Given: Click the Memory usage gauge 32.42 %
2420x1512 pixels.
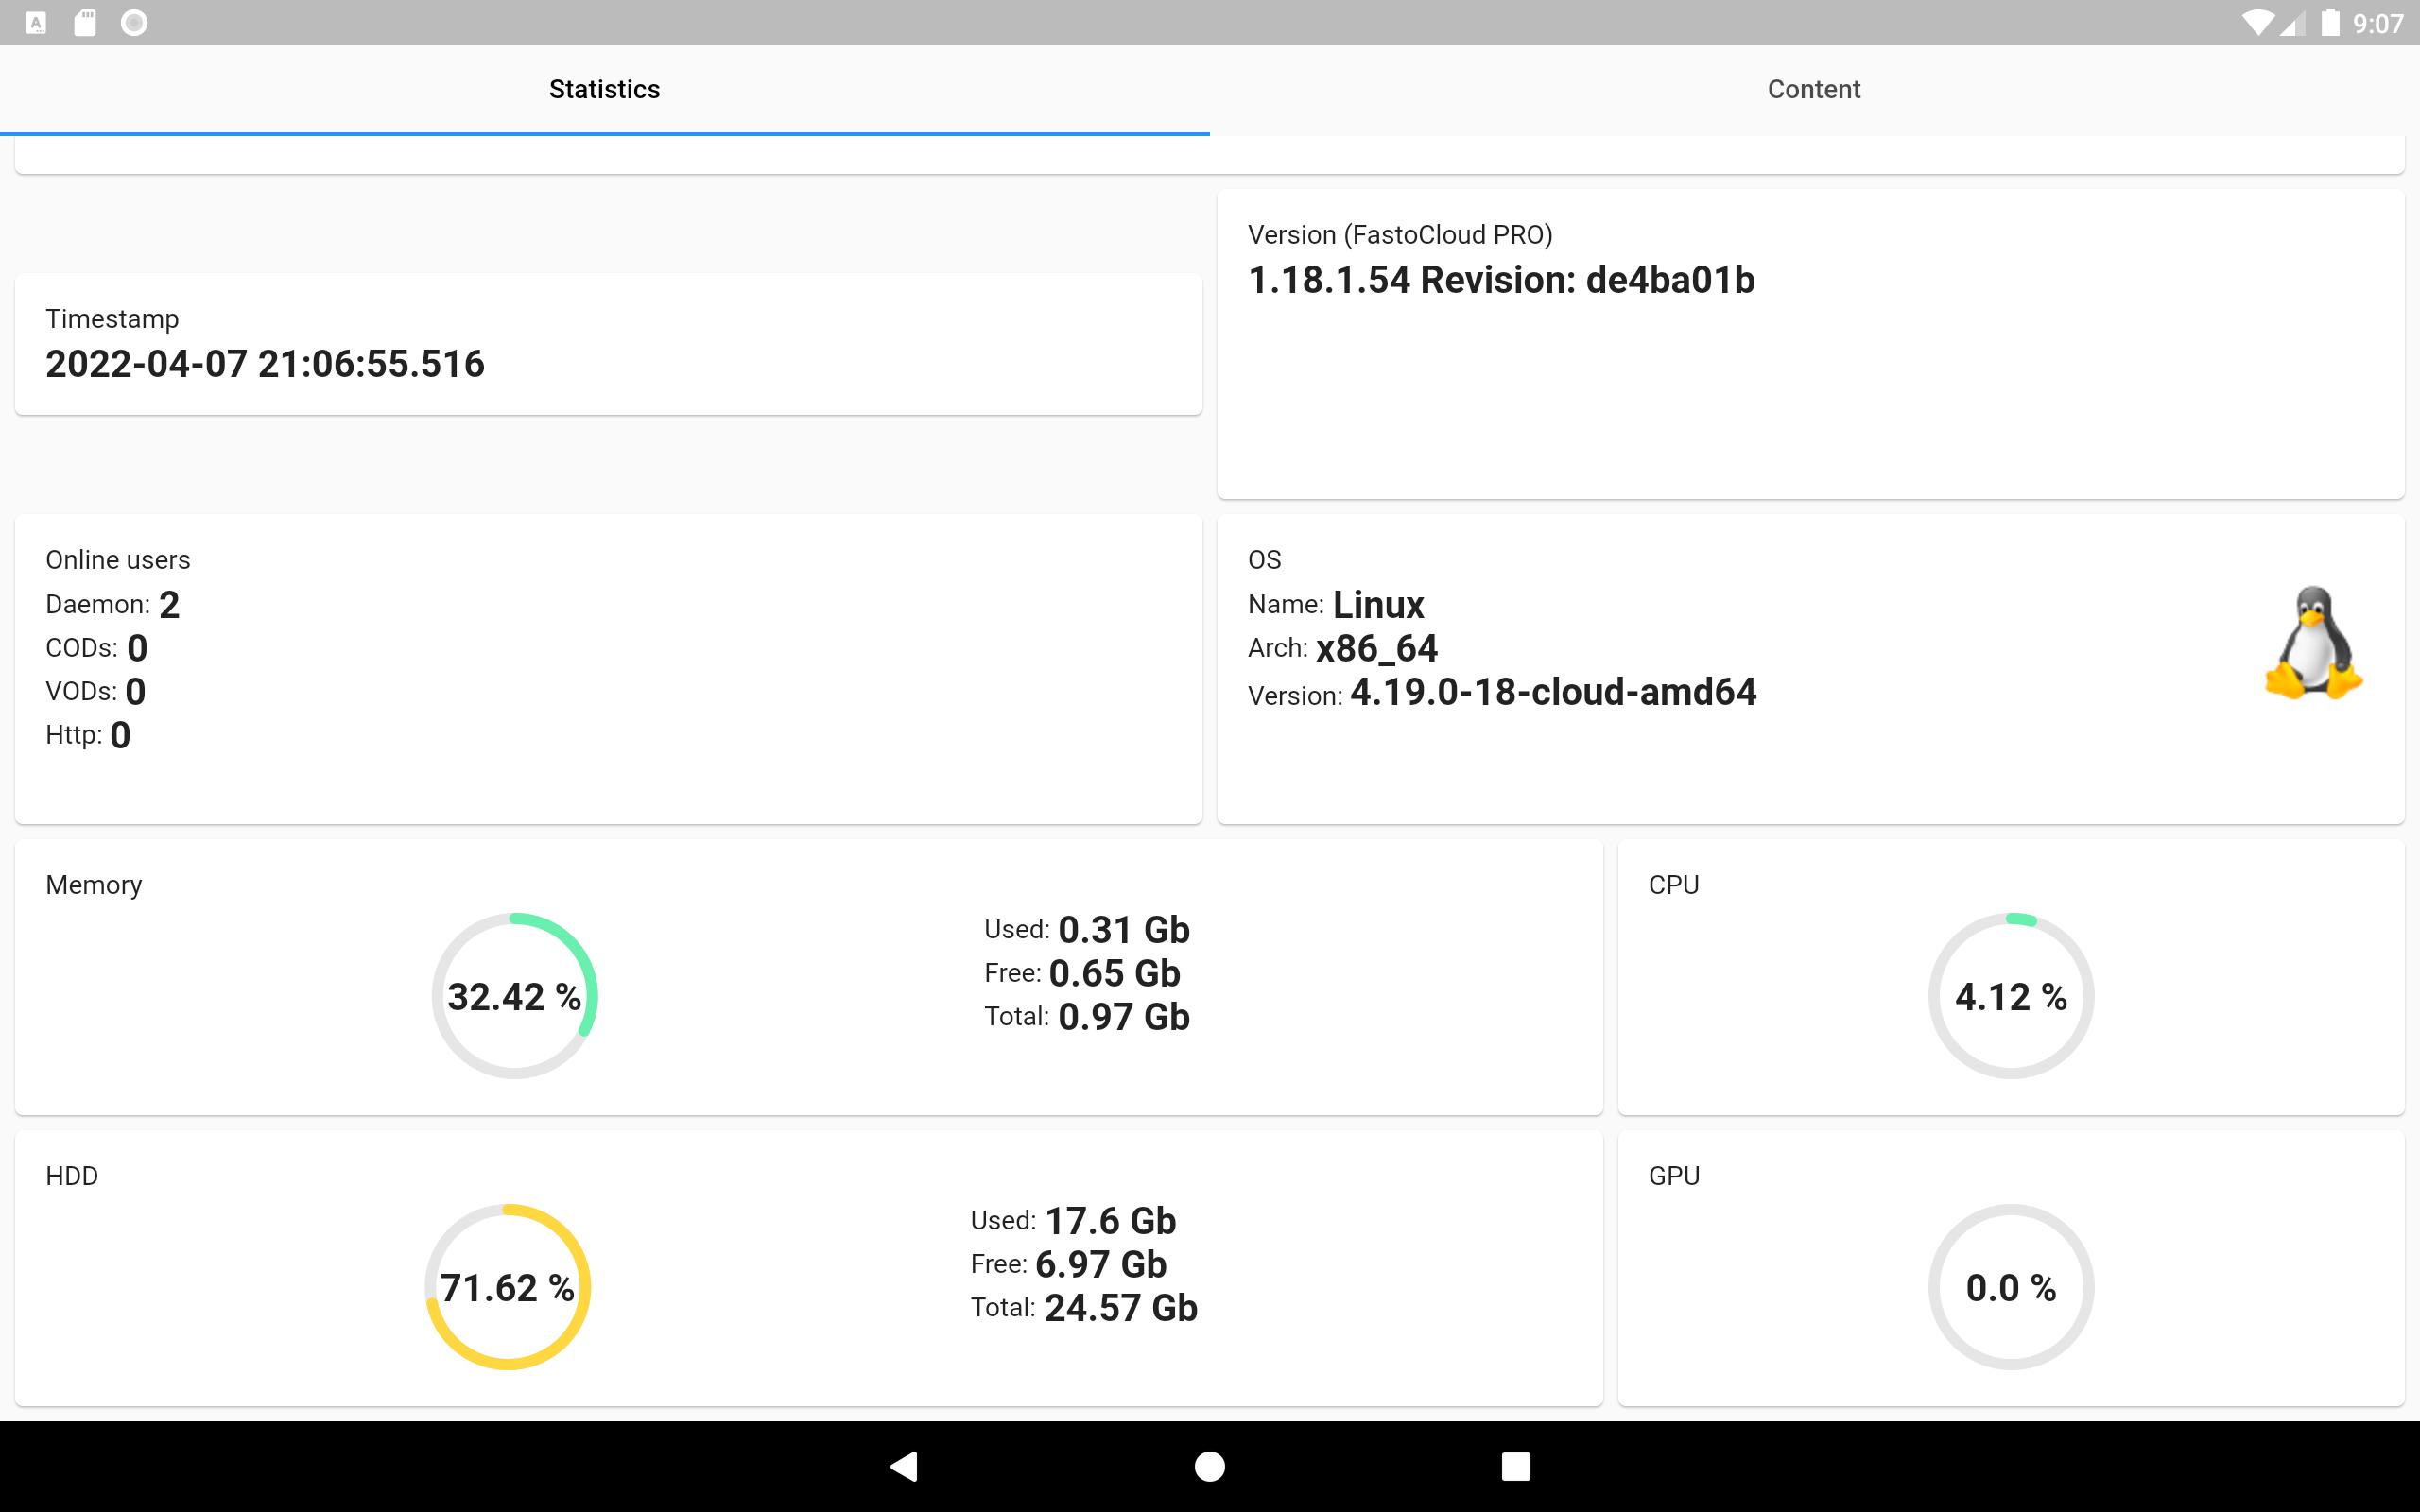Looking at the screenshot, I should 514,996.
